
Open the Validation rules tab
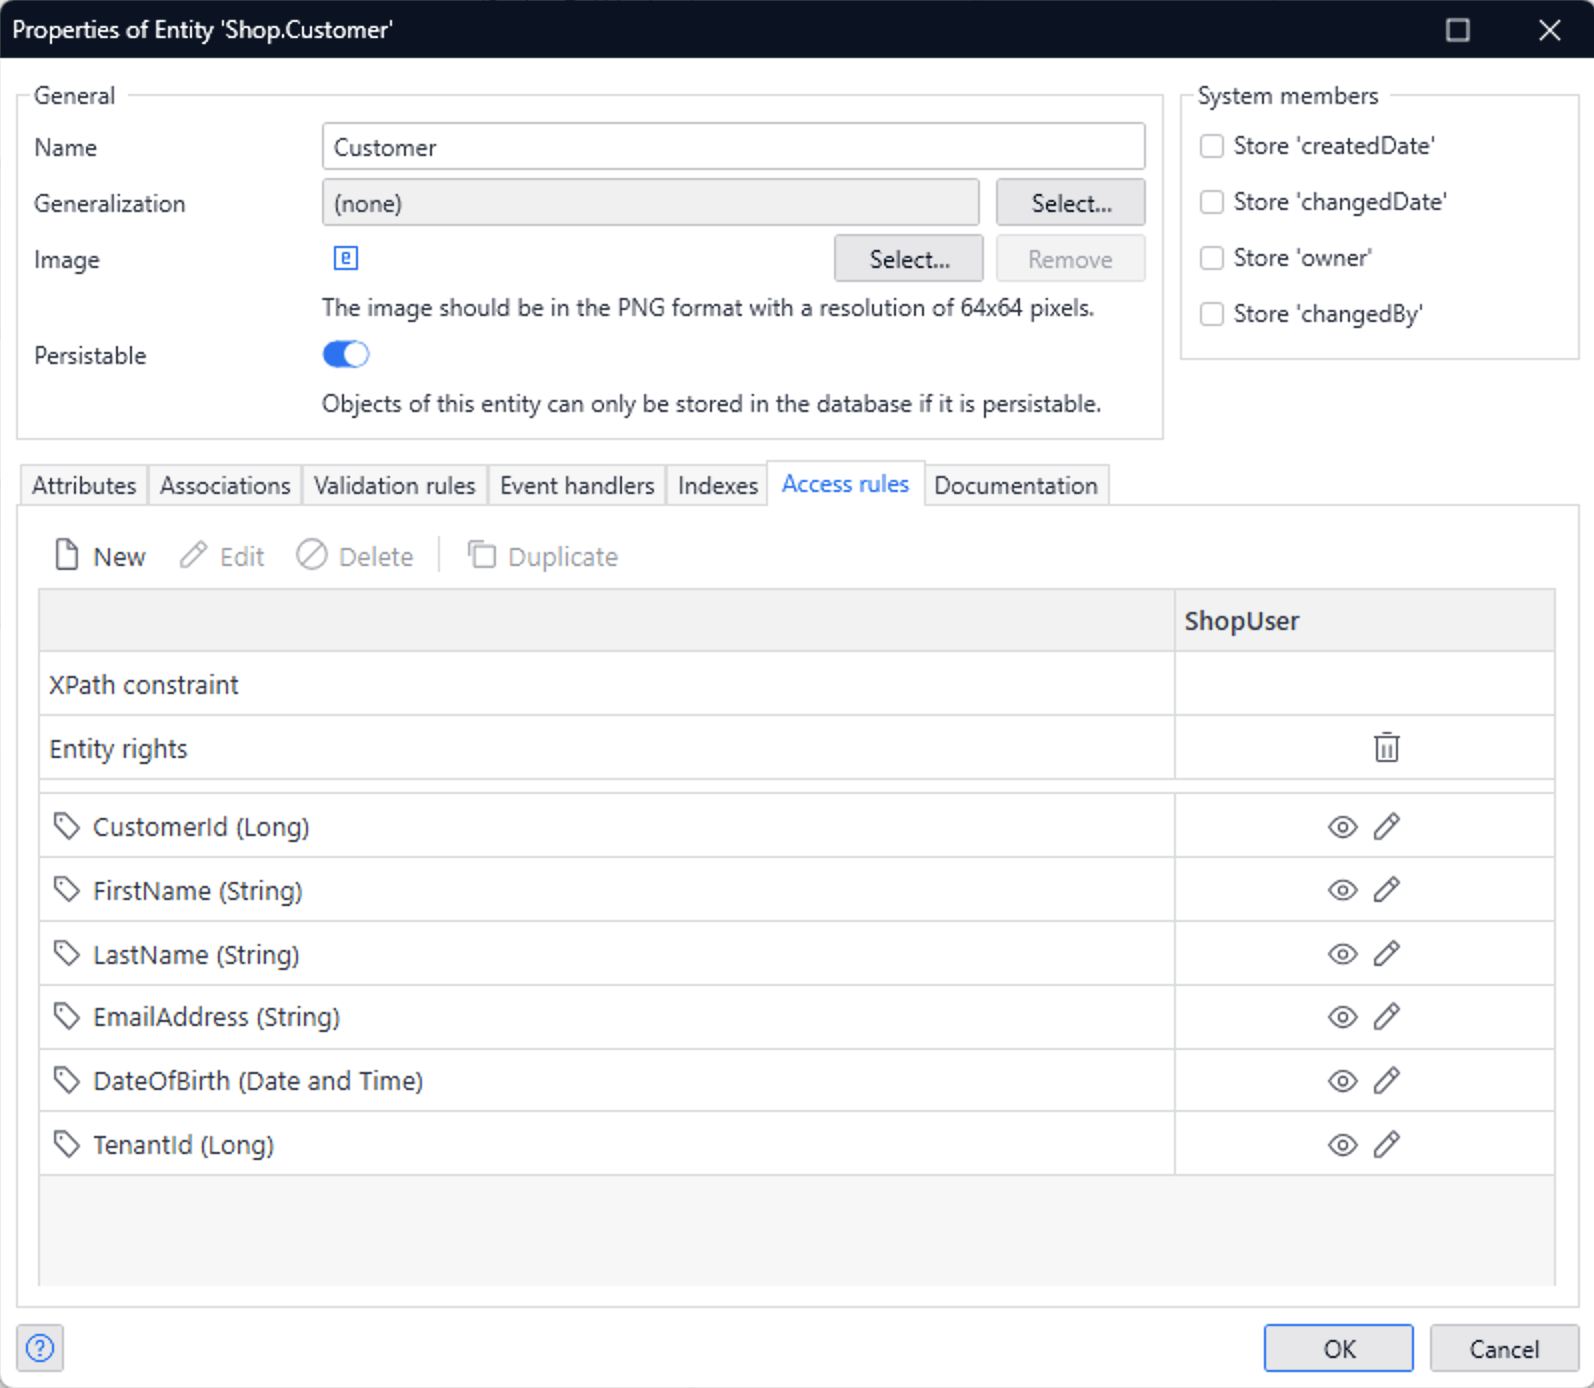[x=394, y=486]
